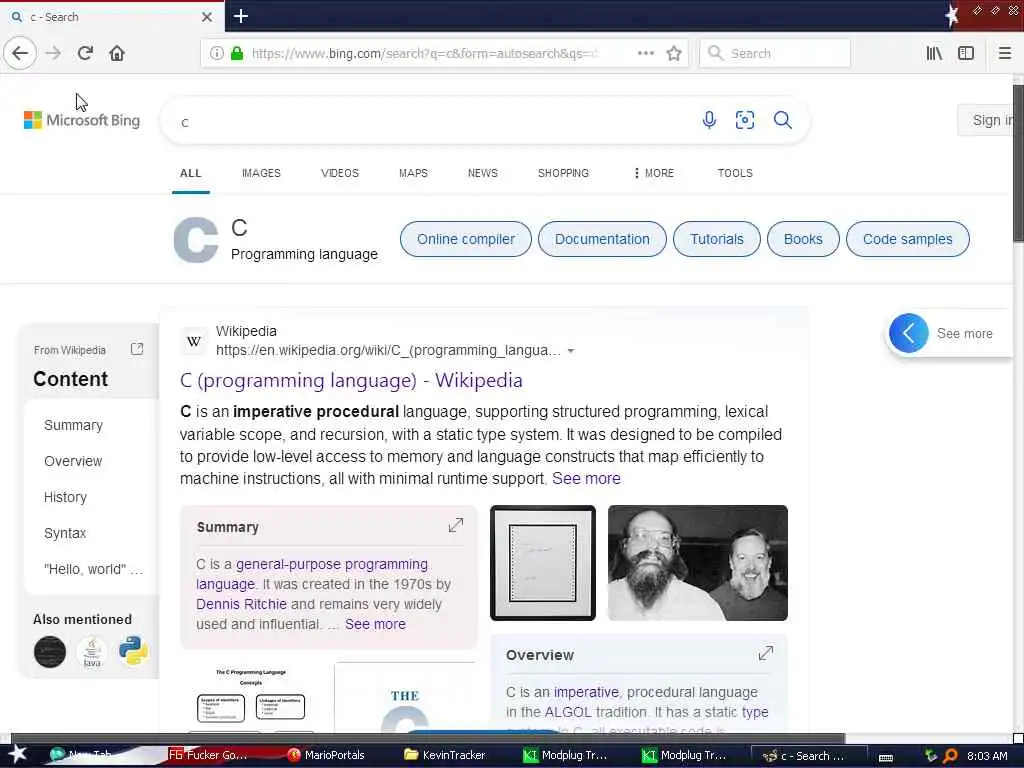
Task: Switch to the NEWS tab
Action: pos(483,173)
